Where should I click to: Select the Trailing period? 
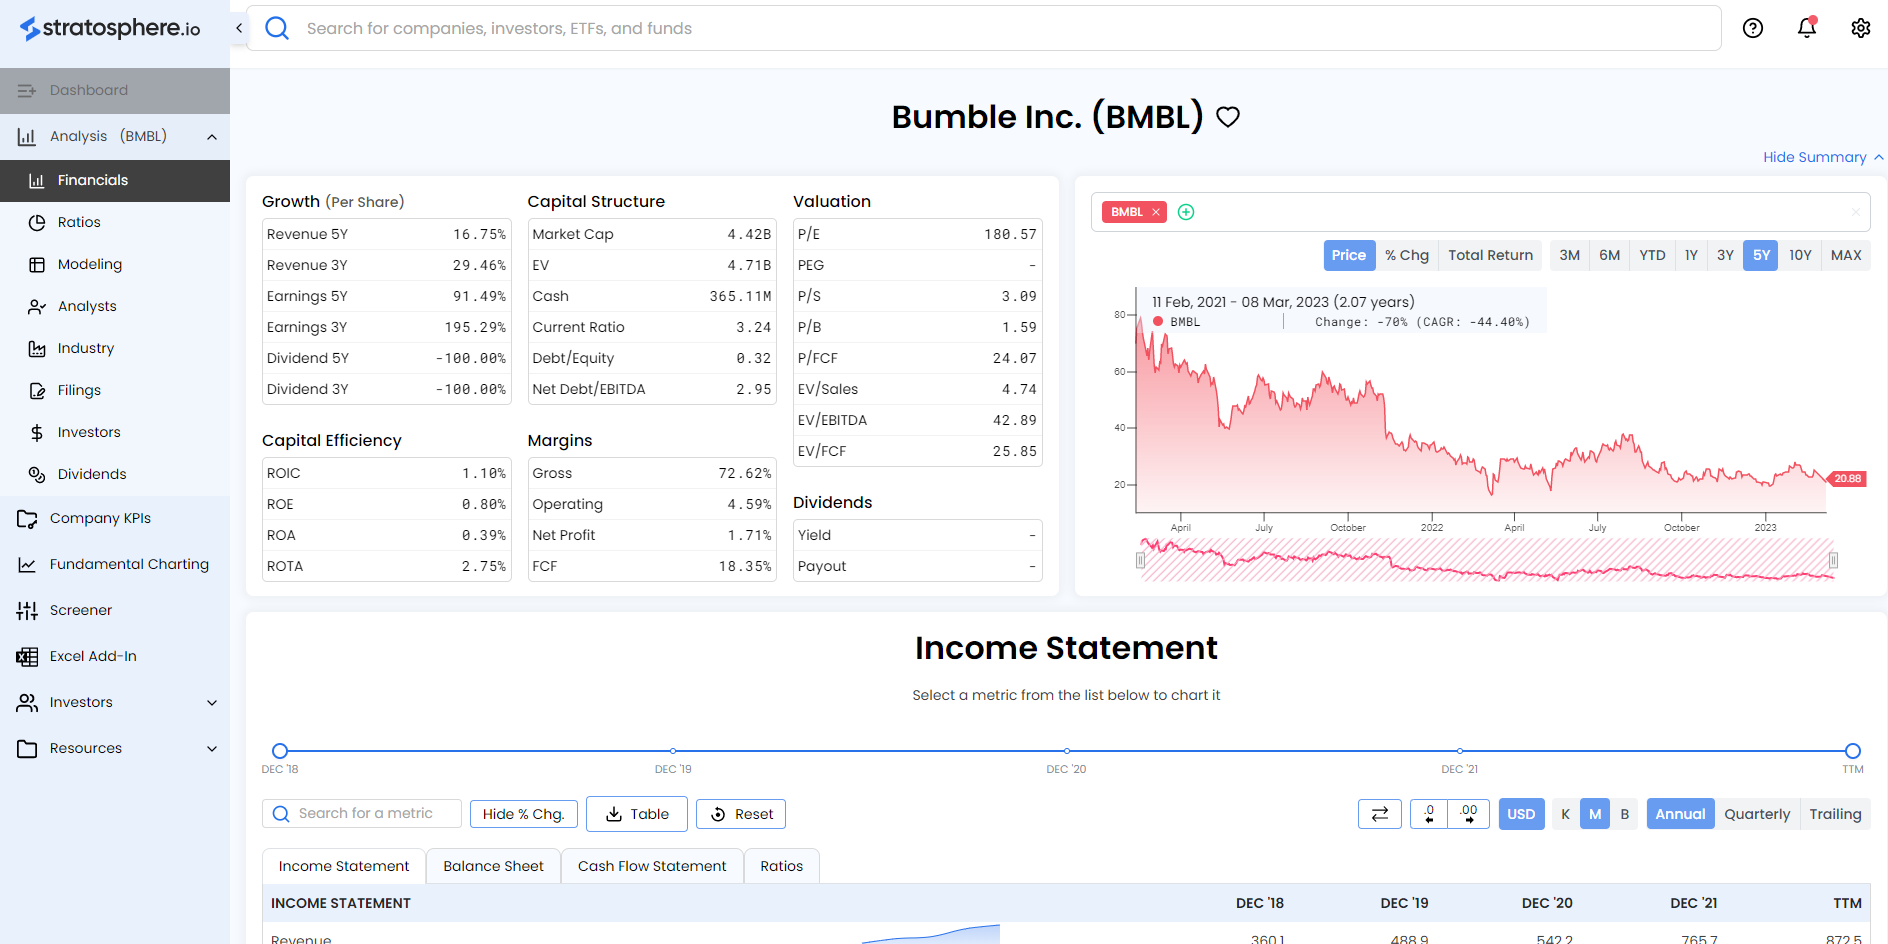tap(1835, 814)
